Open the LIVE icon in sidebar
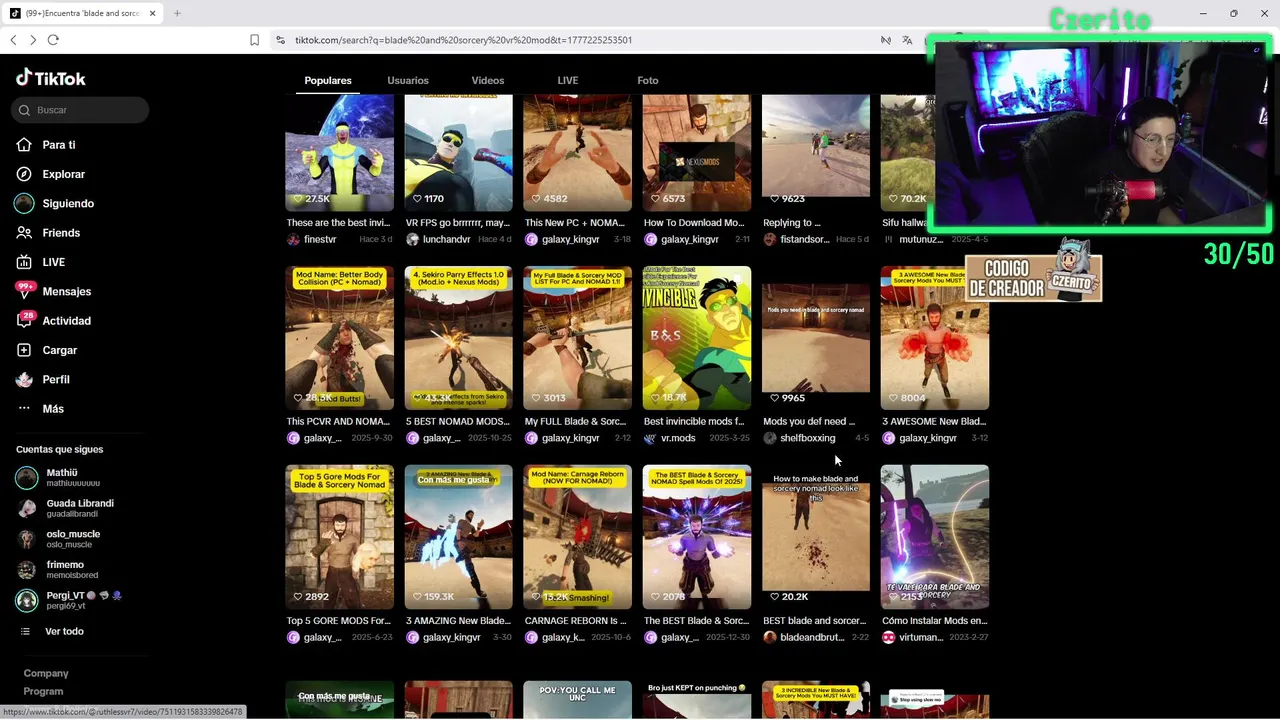This screenshot has width=1280, height=720. pyautogui.click(x=24, y=262)
